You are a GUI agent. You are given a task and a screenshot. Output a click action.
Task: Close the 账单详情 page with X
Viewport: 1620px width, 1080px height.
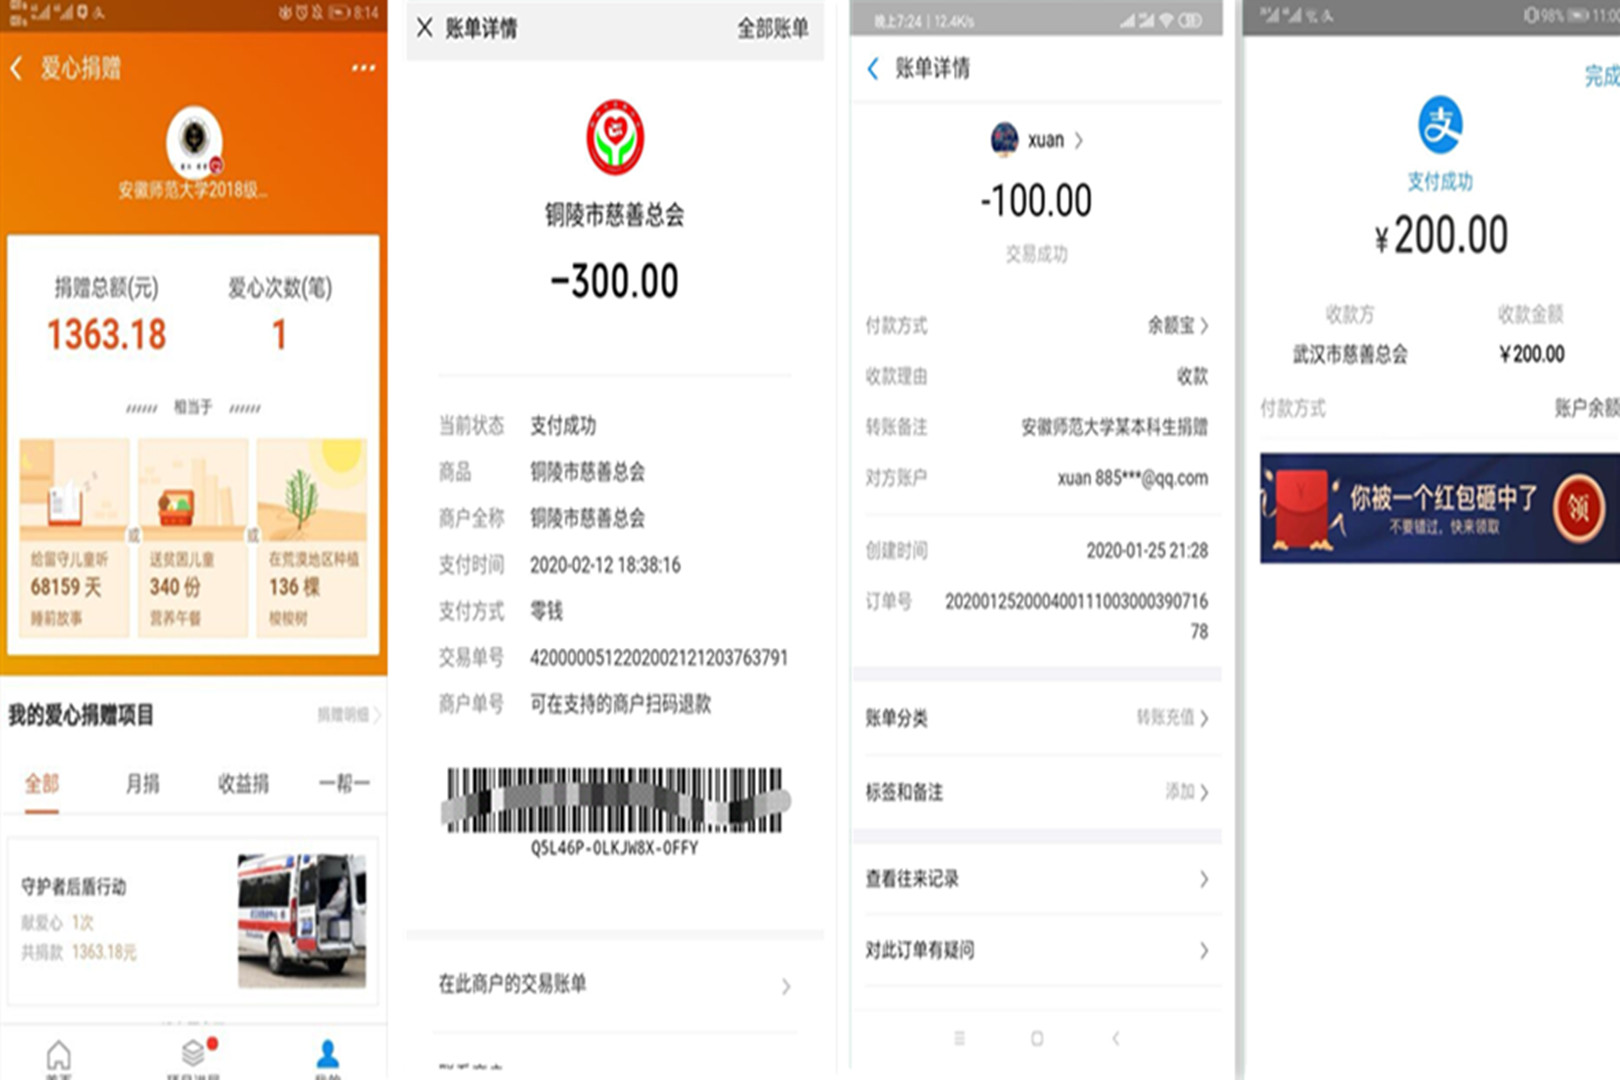[425, 28]
